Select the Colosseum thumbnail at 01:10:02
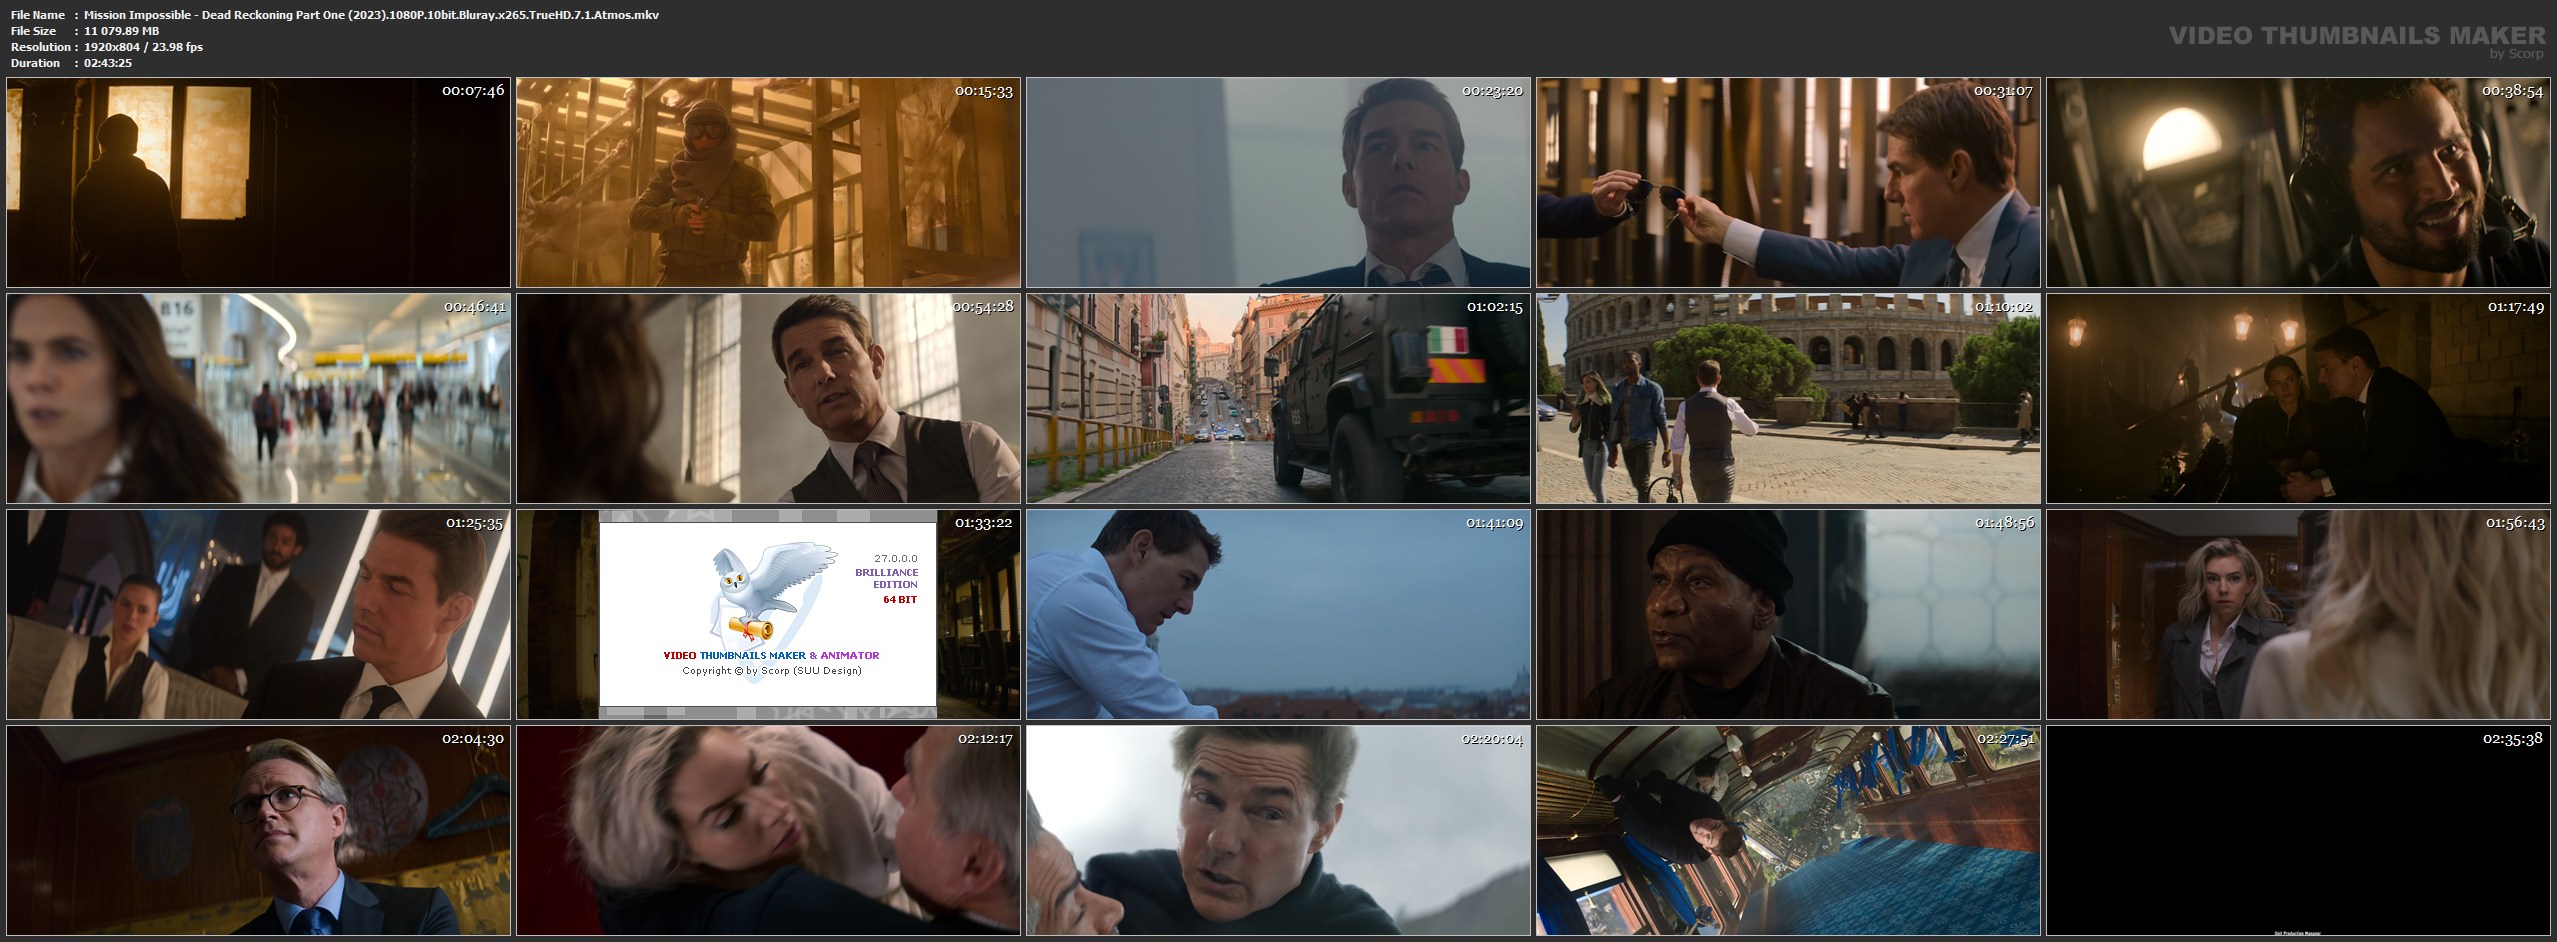 tap(1788, 398)
